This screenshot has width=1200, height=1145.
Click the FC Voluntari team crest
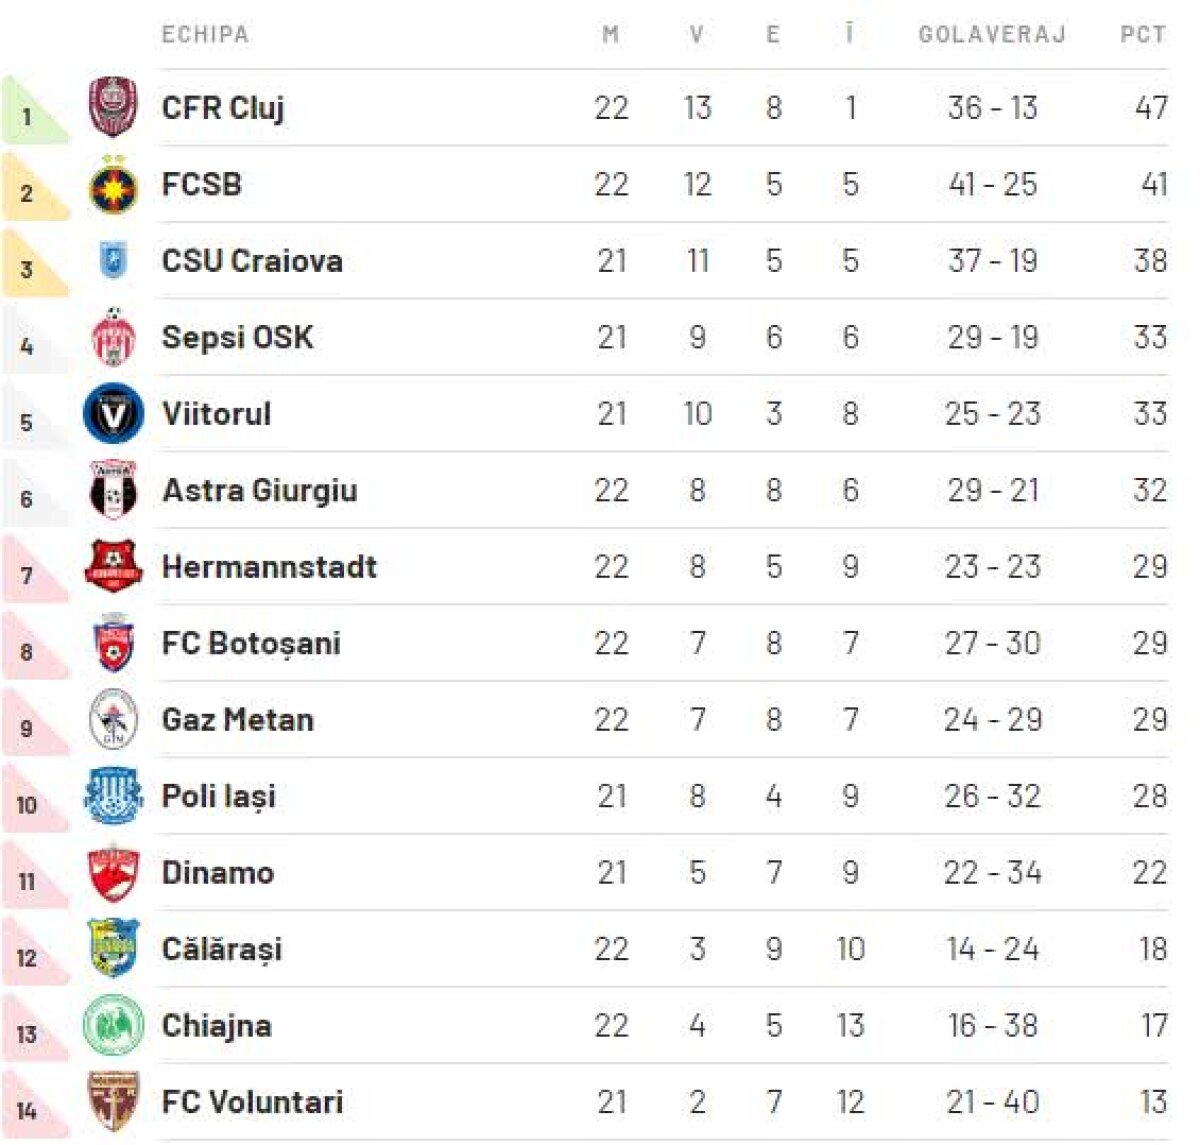[113, 1102]
